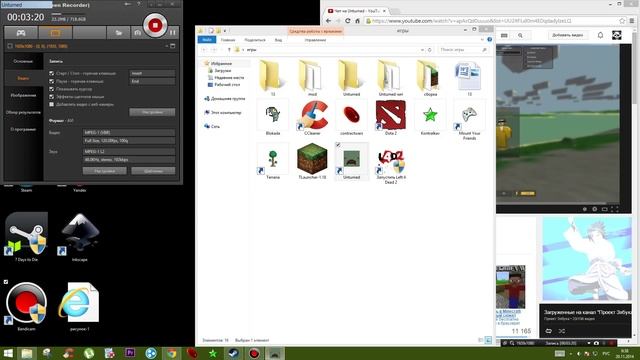Stop recording with Bandicam's red record button
The width and height of the screenshot is (640, 360).
(x=155, y=25)
